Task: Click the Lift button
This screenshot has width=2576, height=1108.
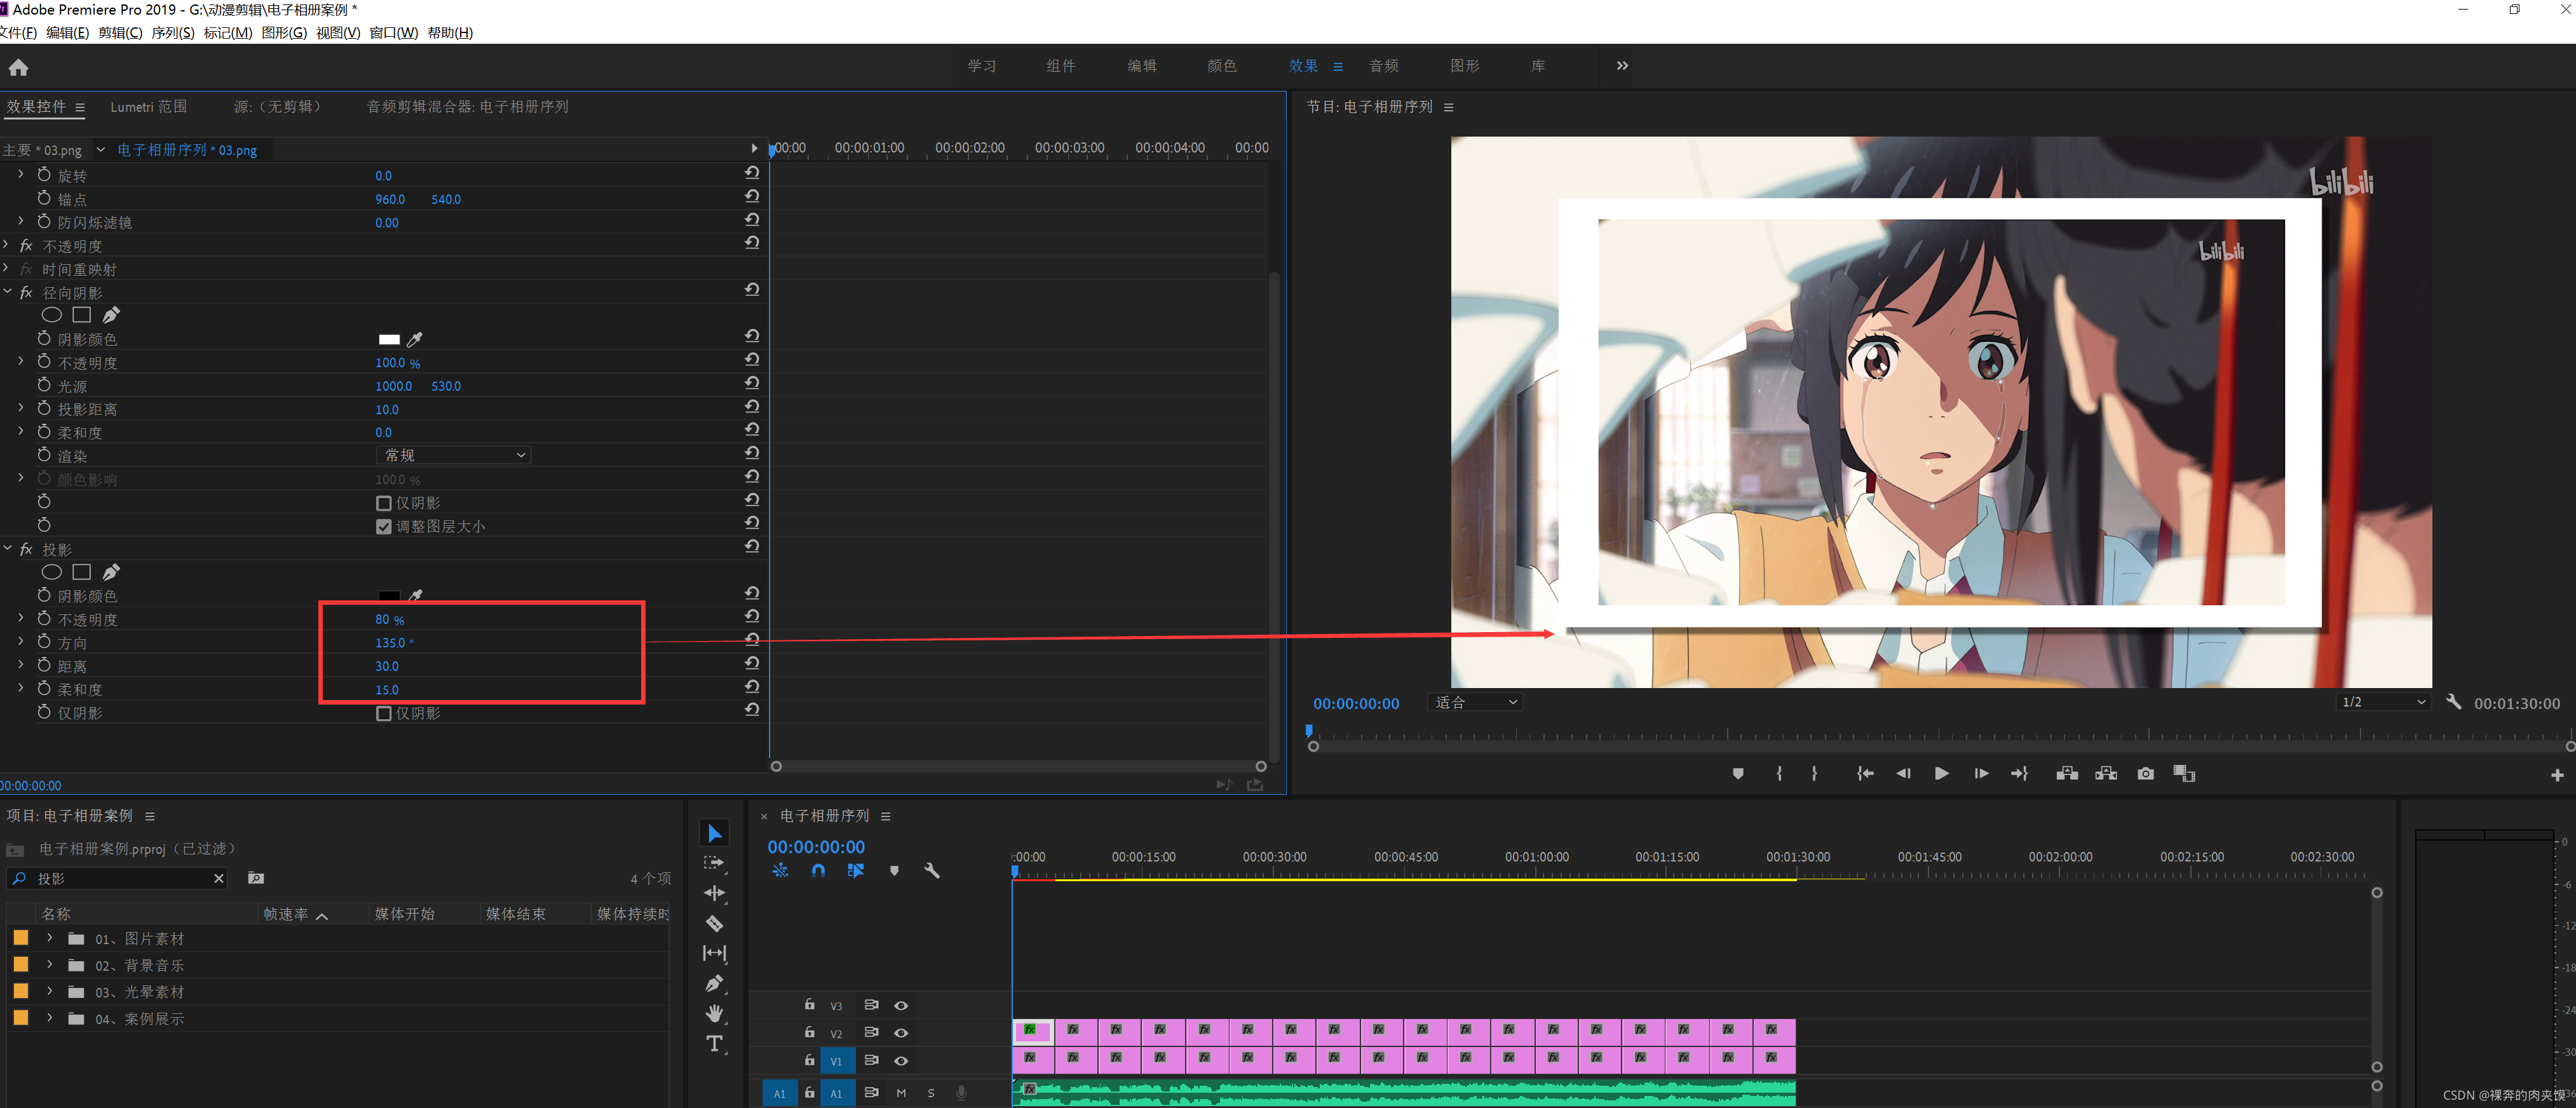Action: (2067, 773)
